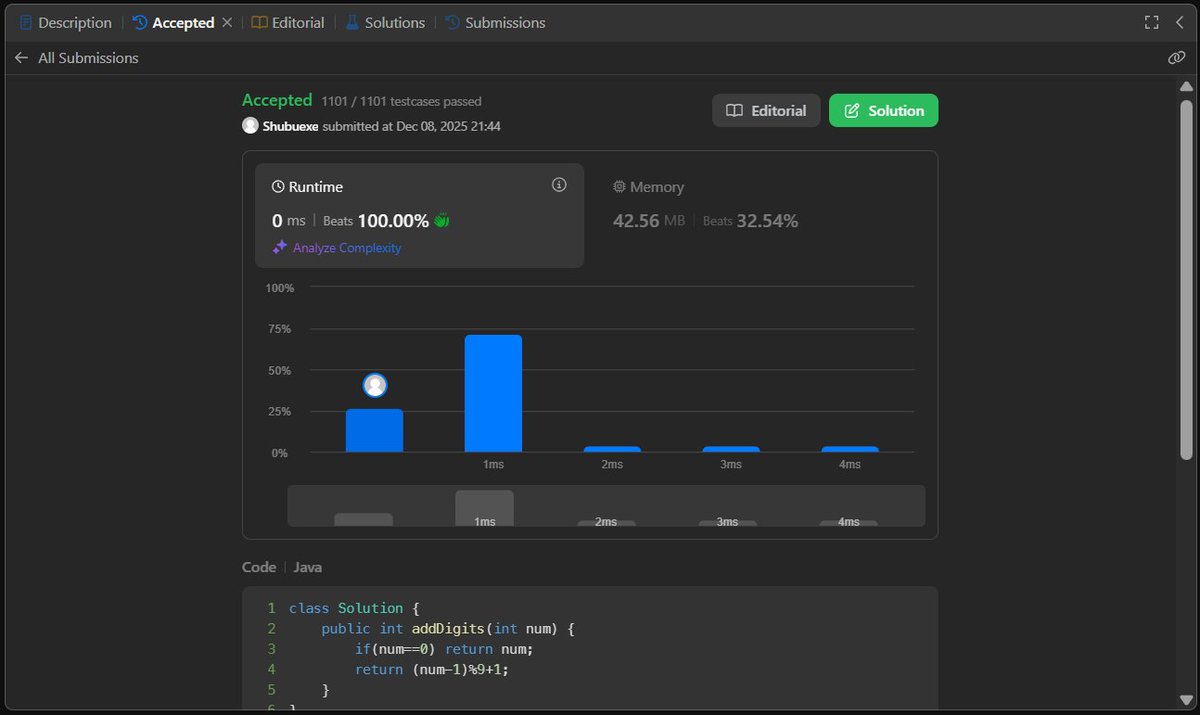Click the Editorial button
1200x715 pixels.
click(x=766, y=111)
